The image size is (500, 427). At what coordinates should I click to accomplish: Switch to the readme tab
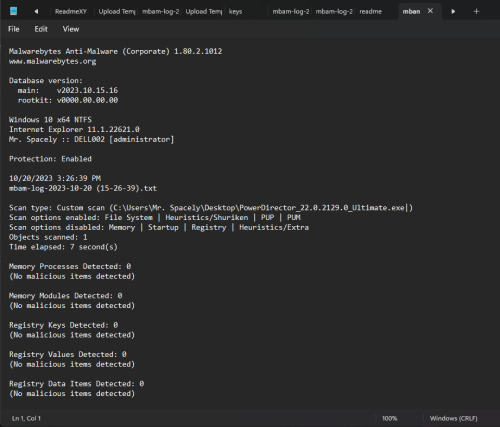click(371, 11)
